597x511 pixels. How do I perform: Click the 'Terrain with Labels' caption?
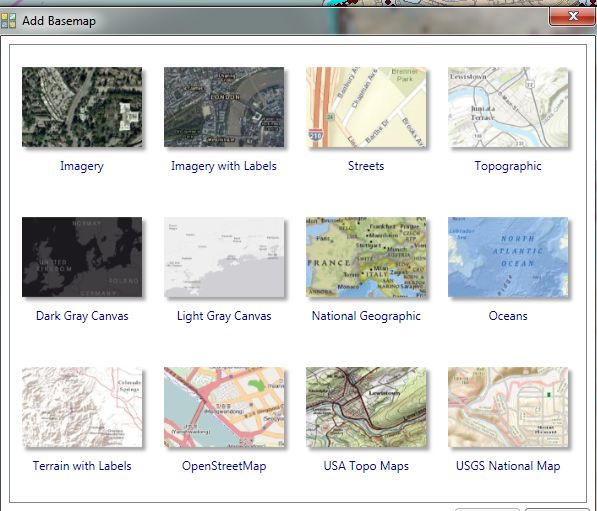click(82, 466)
